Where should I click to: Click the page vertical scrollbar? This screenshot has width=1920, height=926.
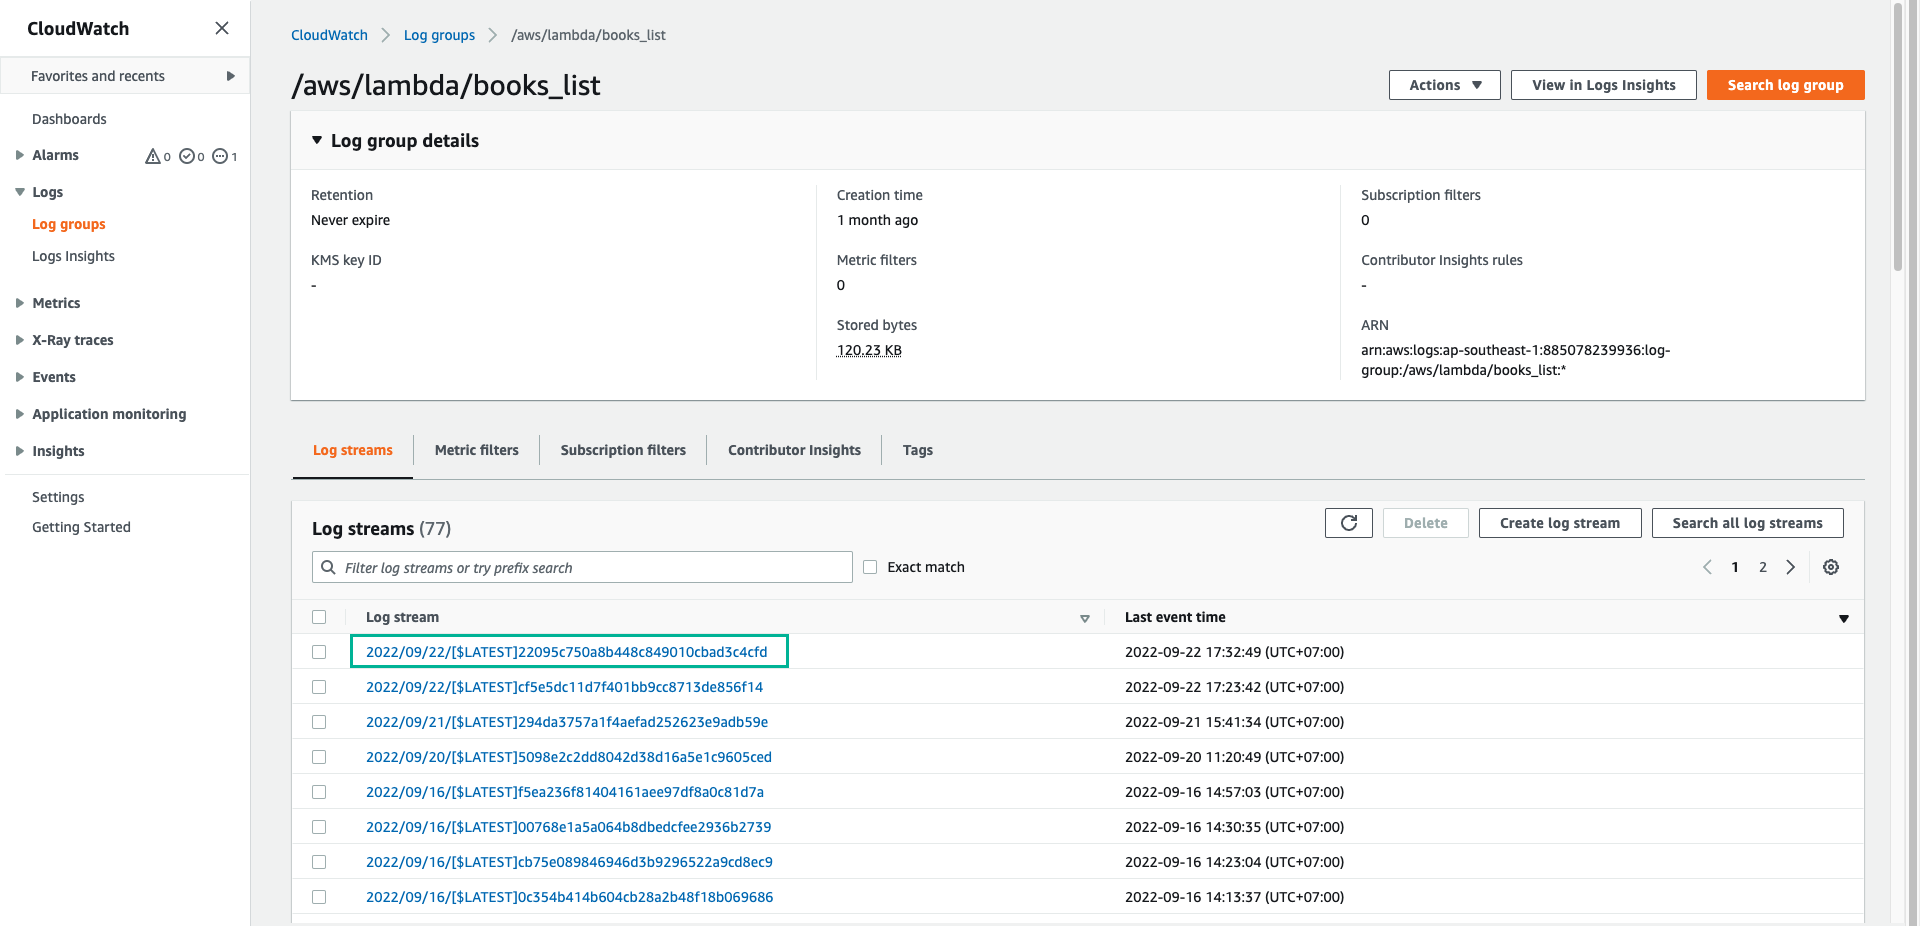[1898, 138]
